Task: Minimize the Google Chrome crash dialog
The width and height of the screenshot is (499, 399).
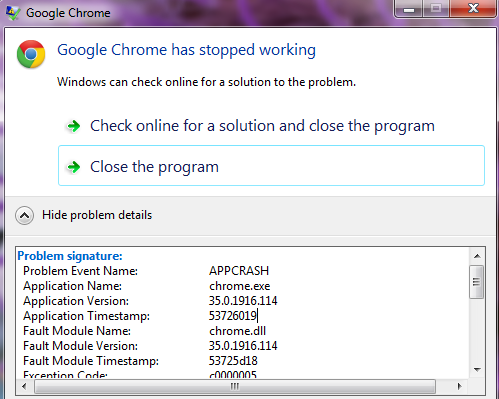Action: (x=409, y=8)
